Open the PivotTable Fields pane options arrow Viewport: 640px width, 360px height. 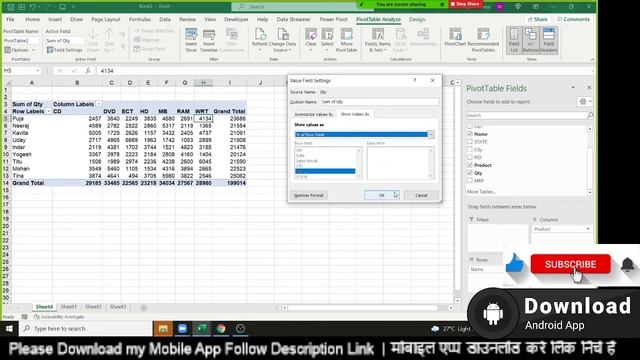573,88
